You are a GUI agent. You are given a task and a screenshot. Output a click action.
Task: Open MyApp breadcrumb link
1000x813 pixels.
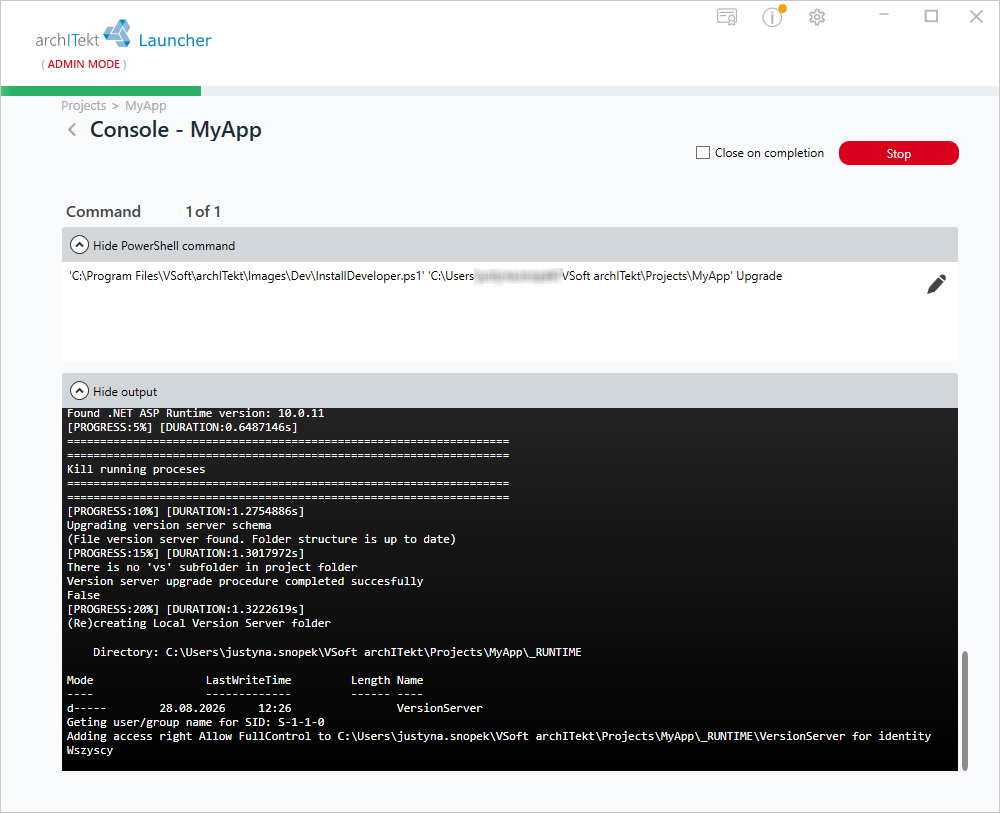pyautogui.click(x=145, y=106)
